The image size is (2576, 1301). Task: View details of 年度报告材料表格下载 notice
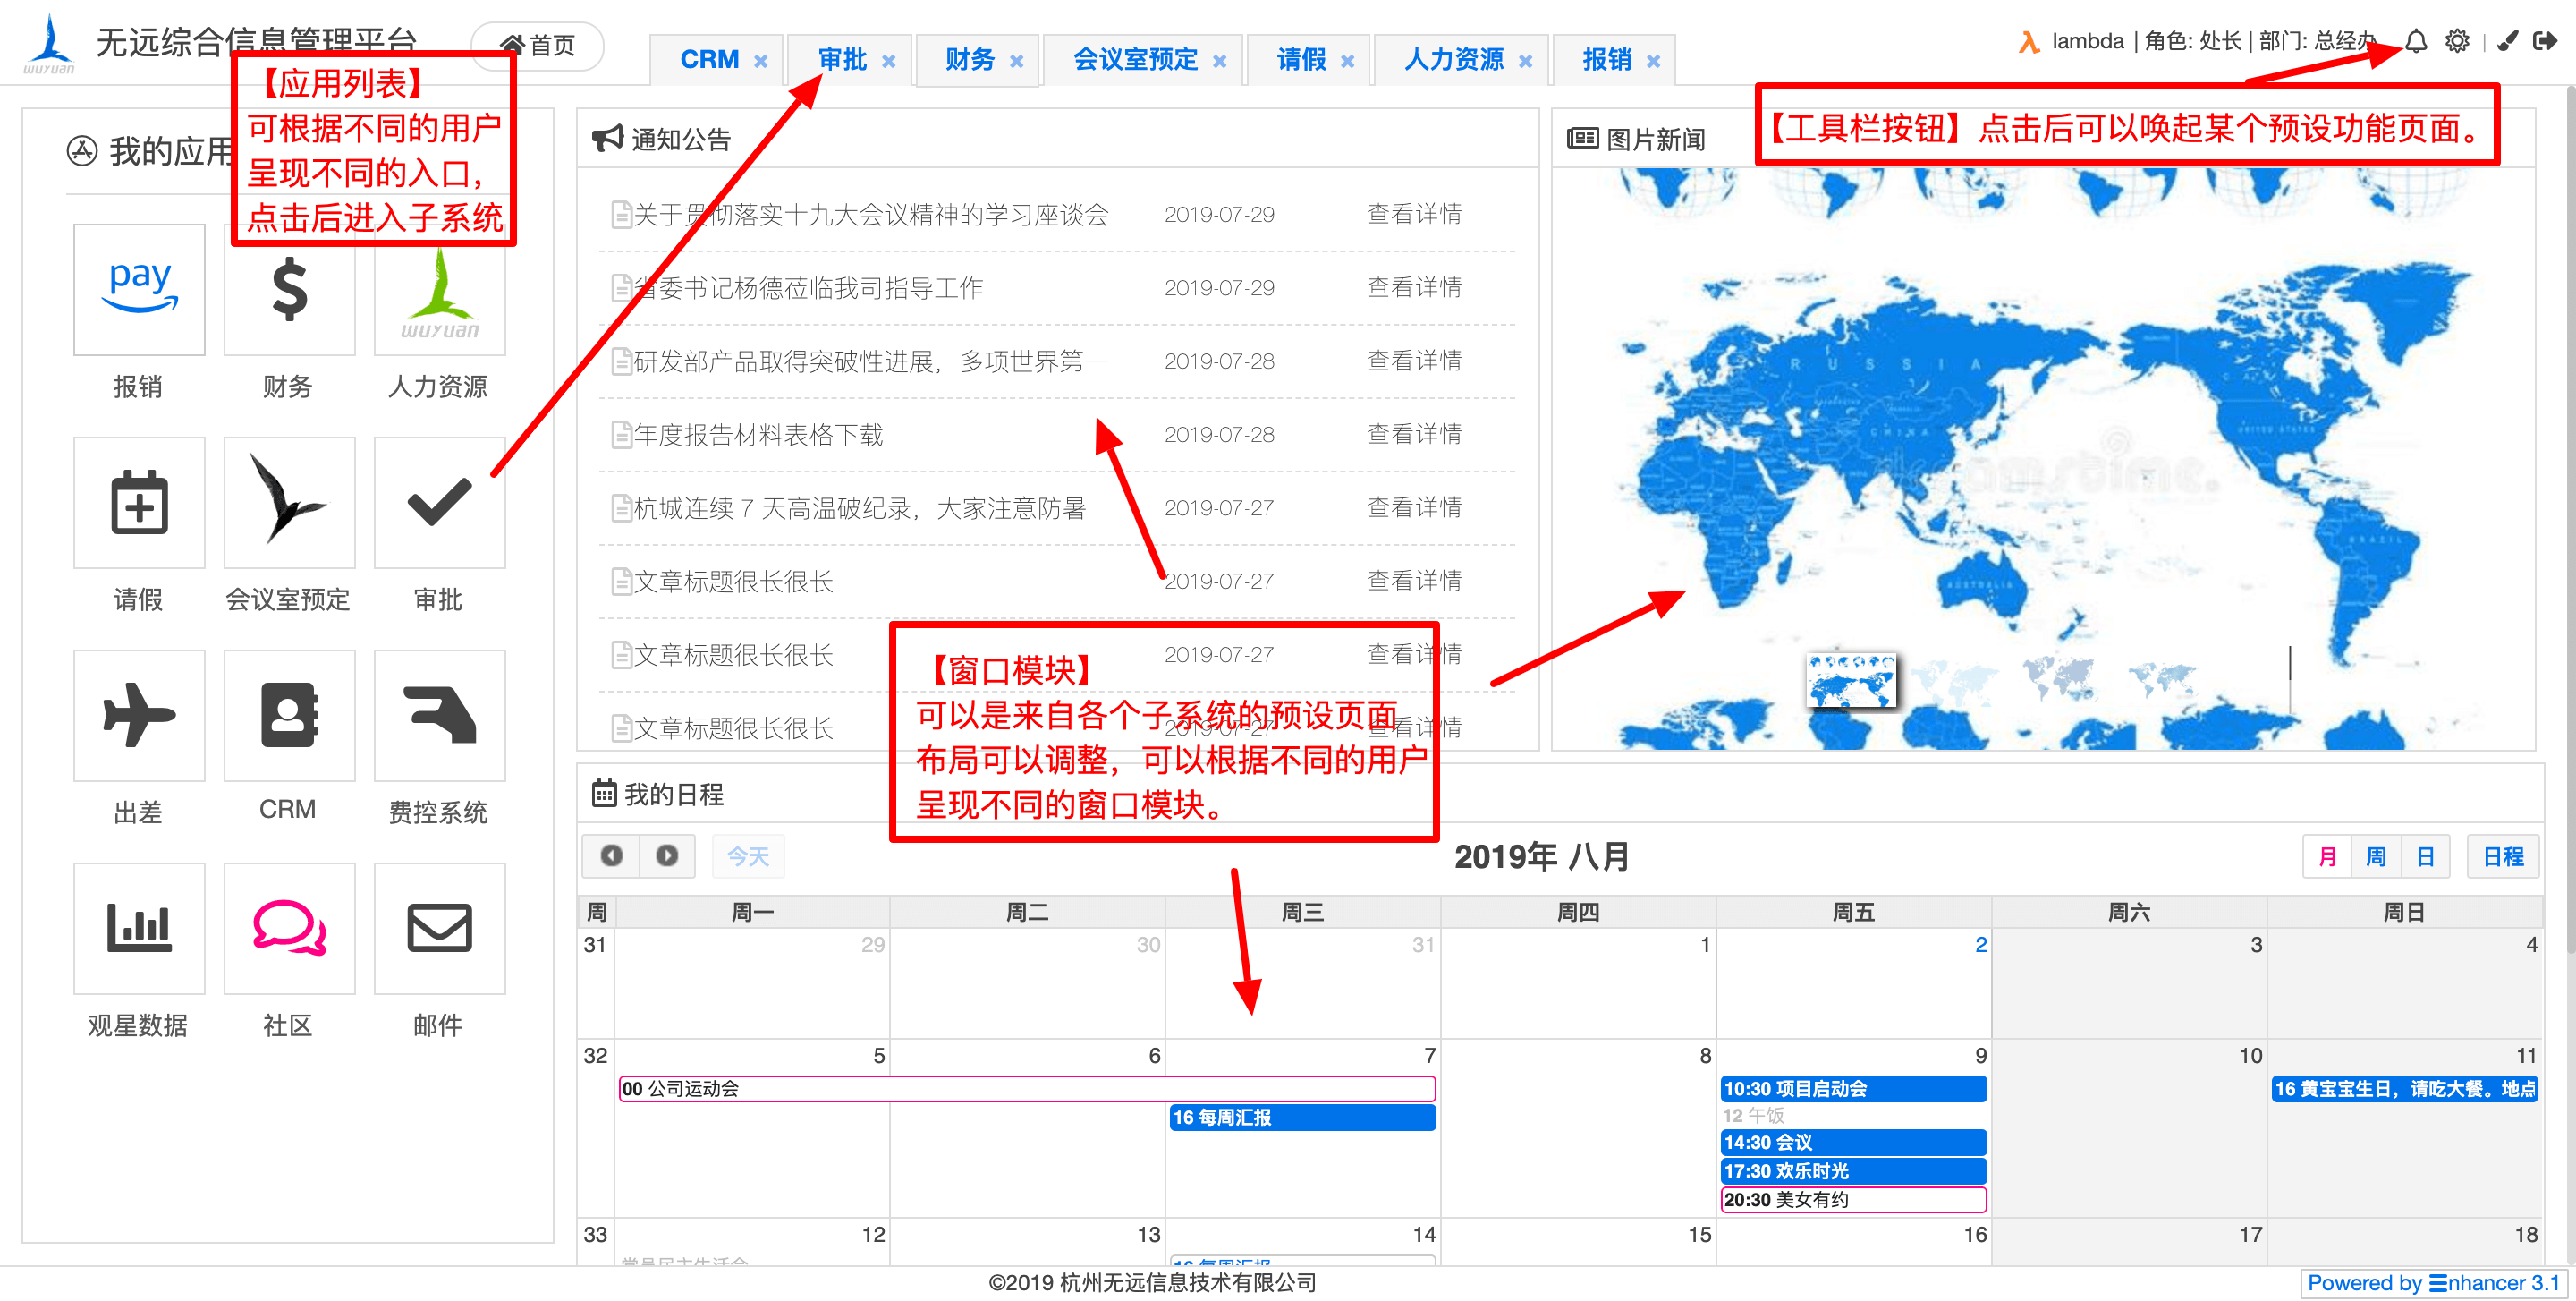tap(1413, 434)
